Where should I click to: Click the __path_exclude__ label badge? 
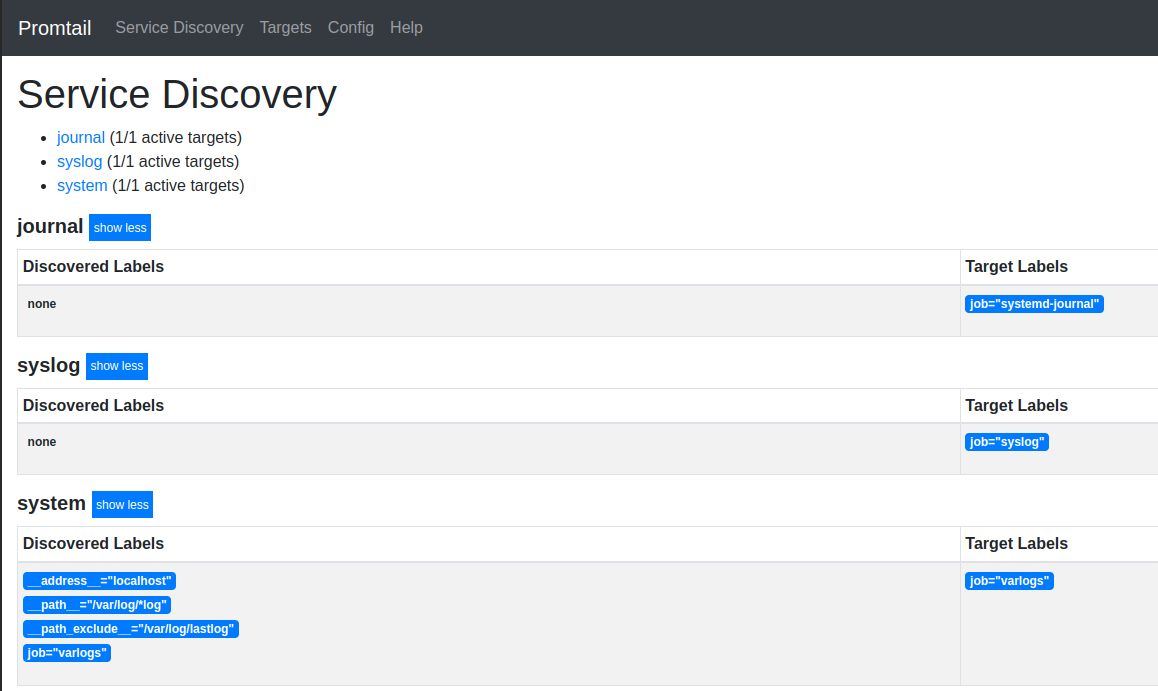pyautogui.click(x=131, y=629)
